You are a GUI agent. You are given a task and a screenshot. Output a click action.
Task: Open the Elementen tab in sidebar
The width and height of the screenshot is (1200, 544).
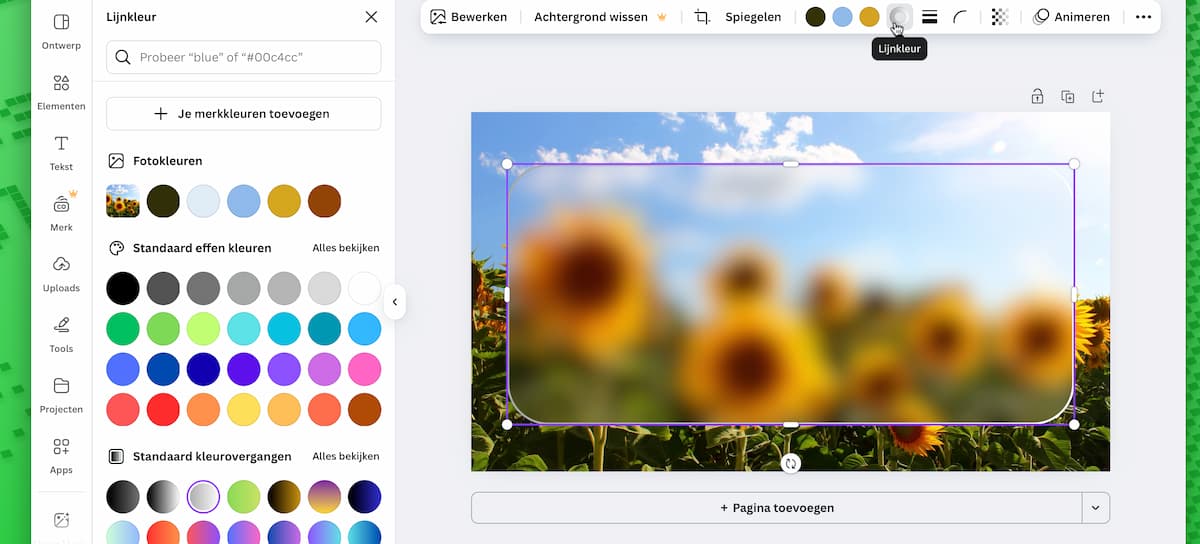(x=61, y=91)
